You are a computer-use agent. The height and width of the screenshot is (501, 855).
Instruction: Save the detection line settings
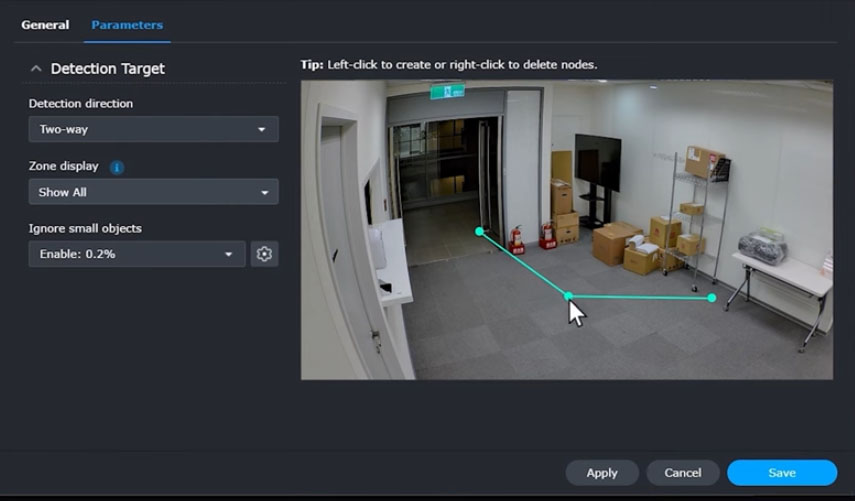tap(781, 473)
